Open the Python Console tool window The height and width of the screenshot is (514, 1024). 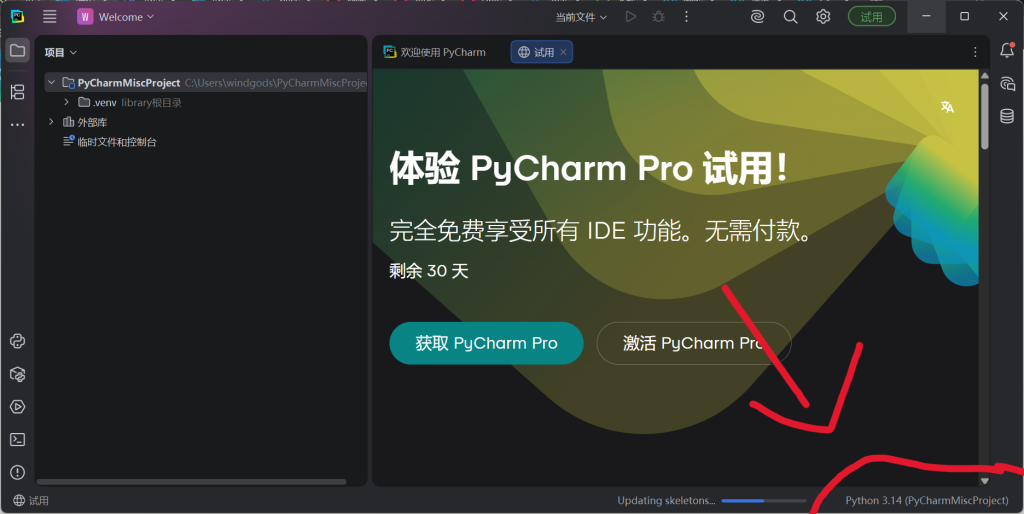(x=17, y=341)
